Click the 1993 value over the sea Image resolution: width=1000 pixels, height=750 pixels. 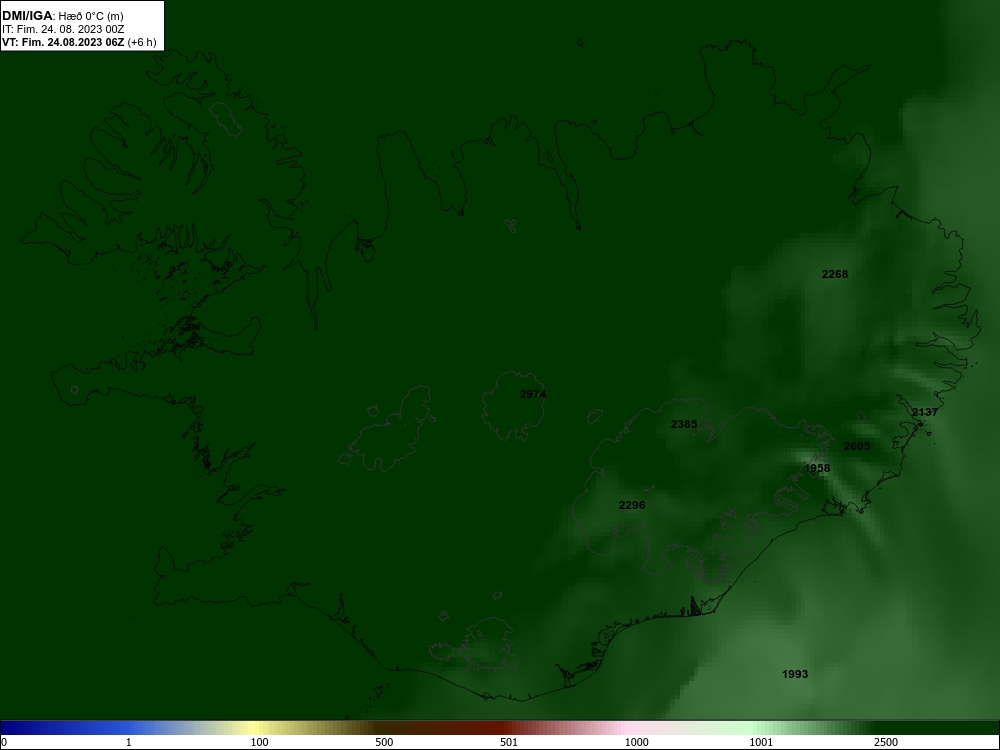795,674
